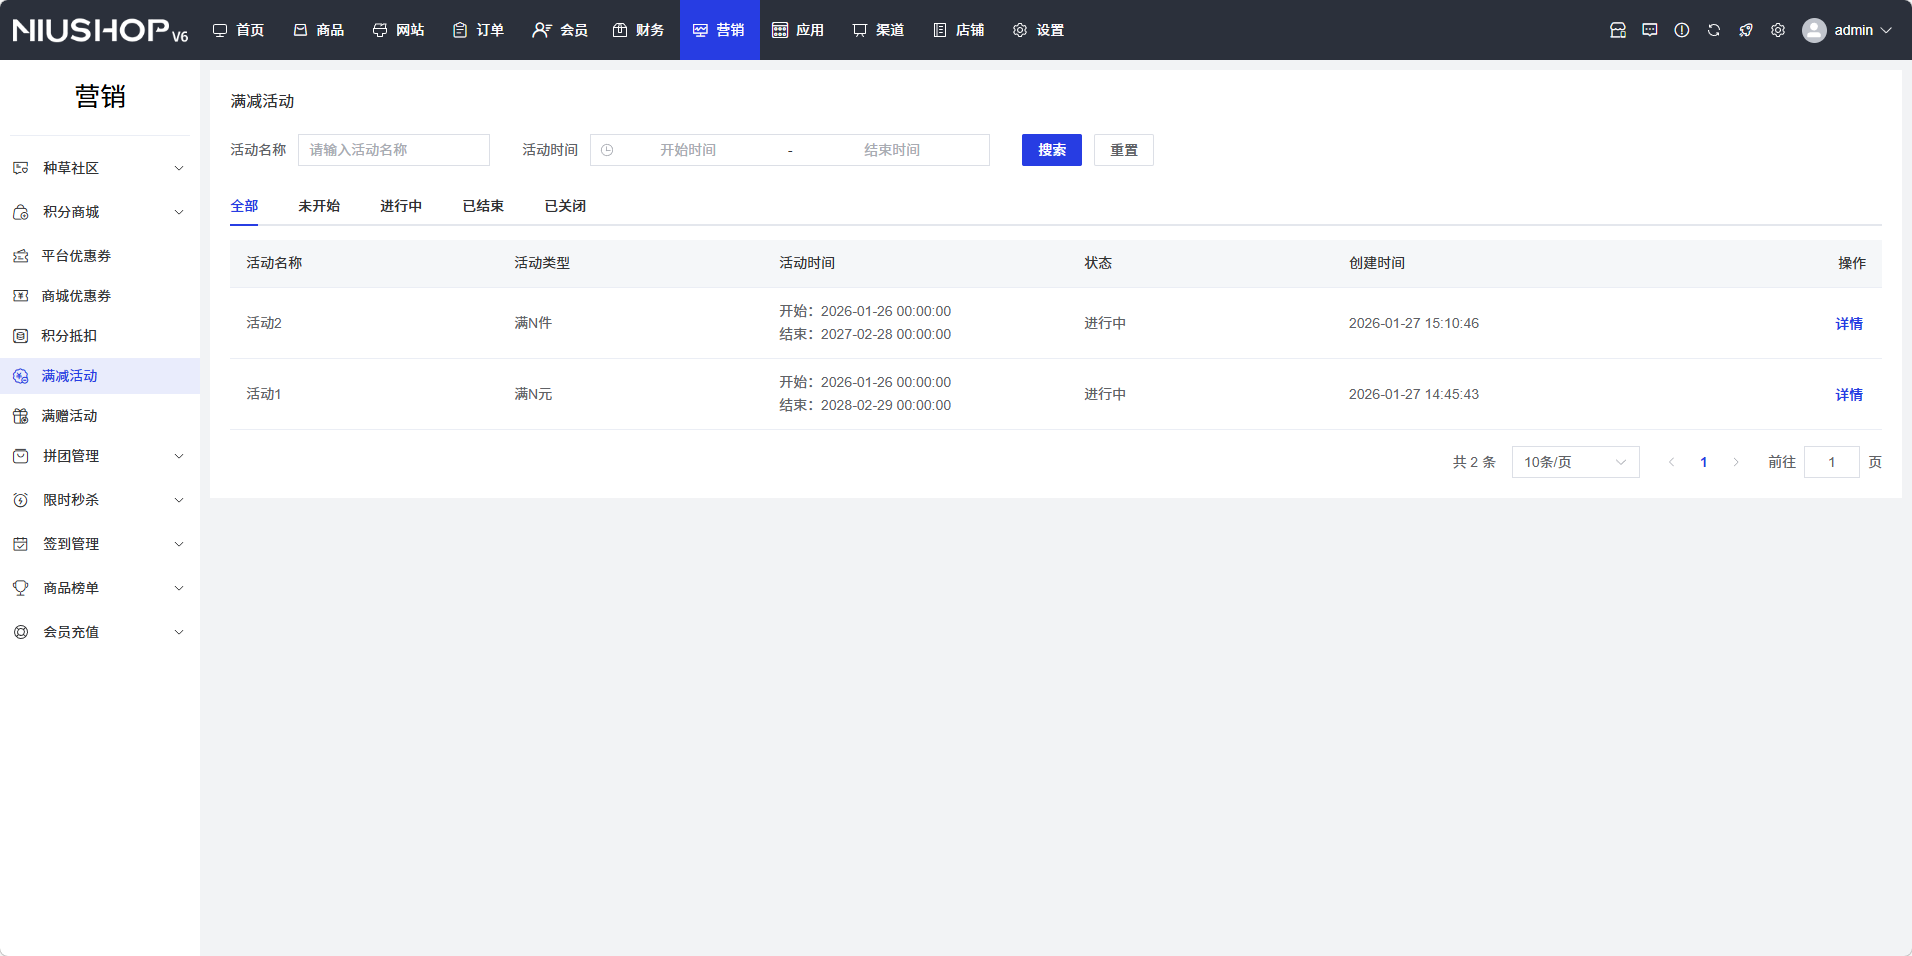Select the 已结束 filter tab

pos(482,206)
